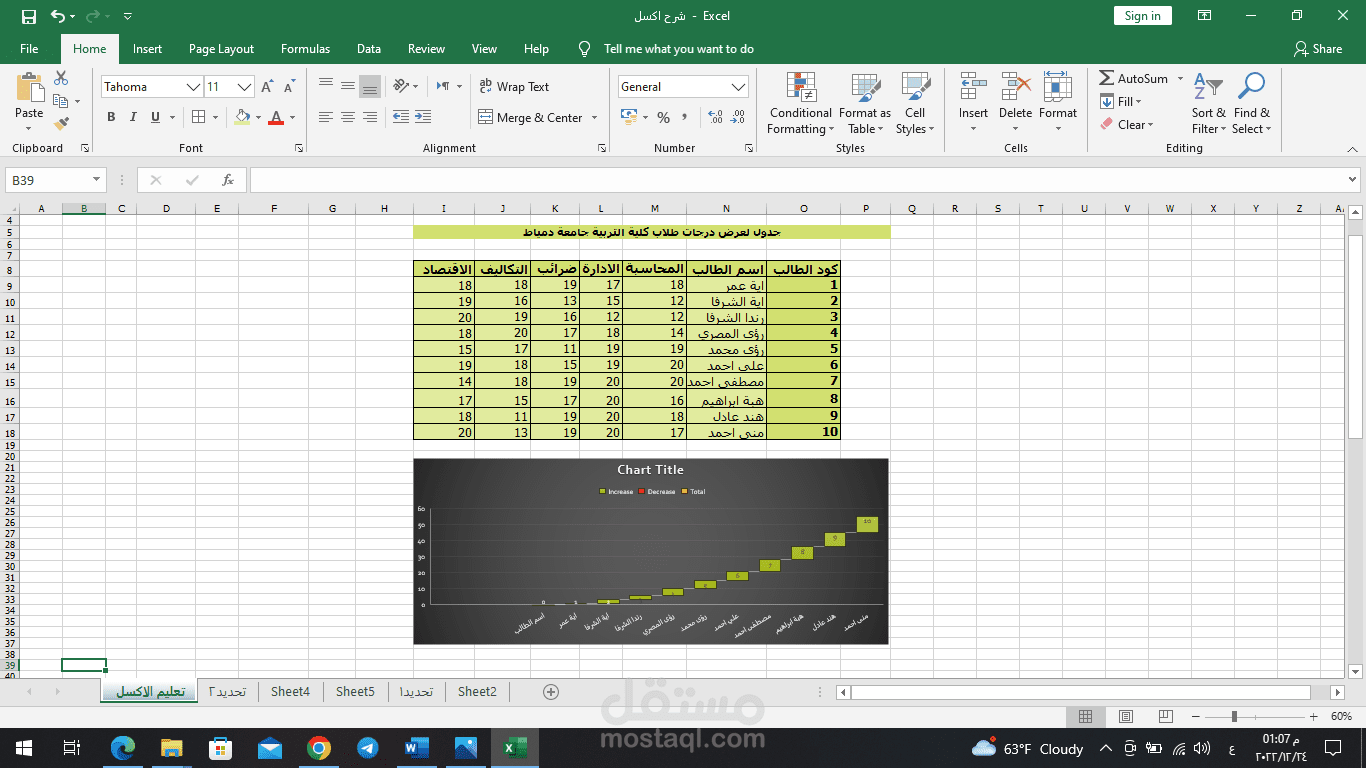Open the Cell Styles gallery

pos(915,103)
